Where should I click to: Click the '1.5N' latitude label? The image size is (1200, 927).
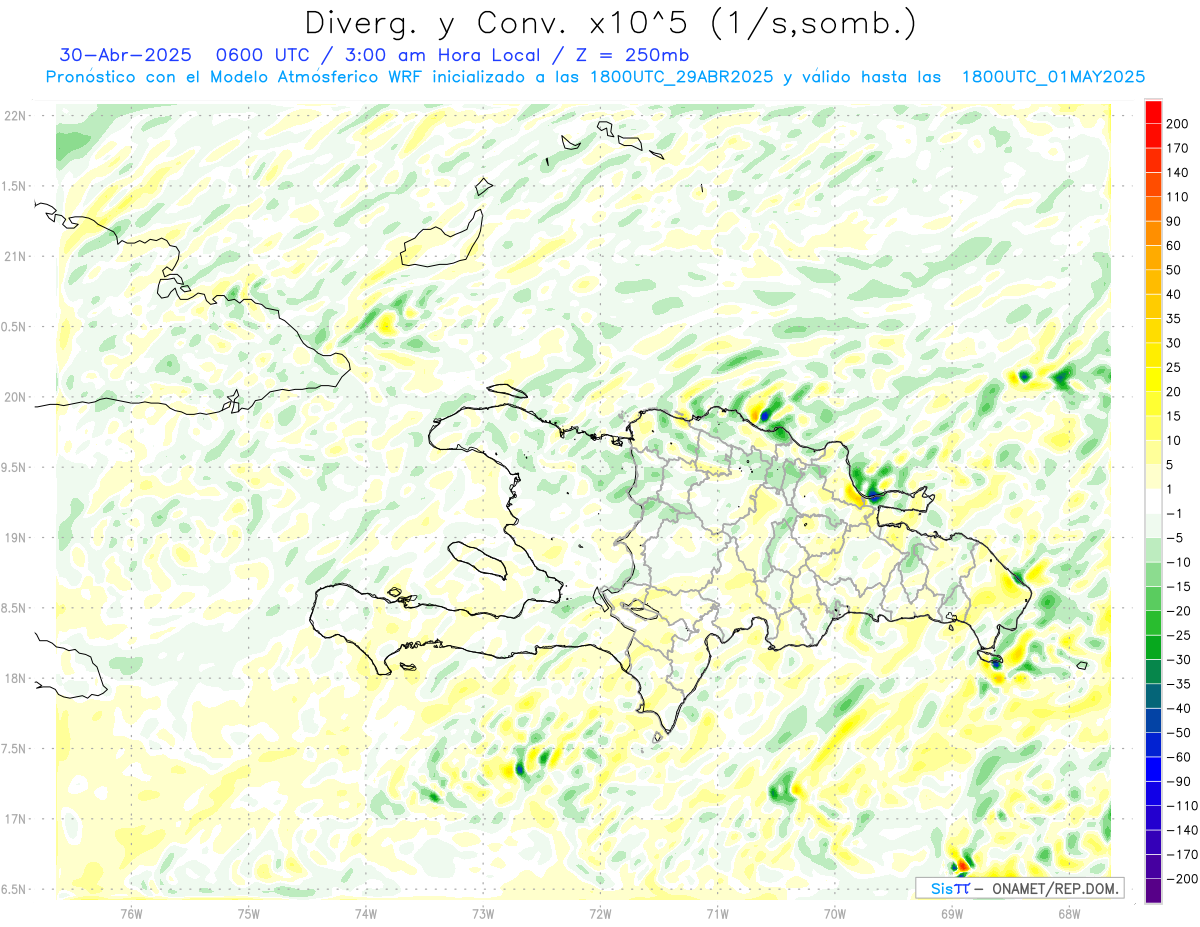14,186
